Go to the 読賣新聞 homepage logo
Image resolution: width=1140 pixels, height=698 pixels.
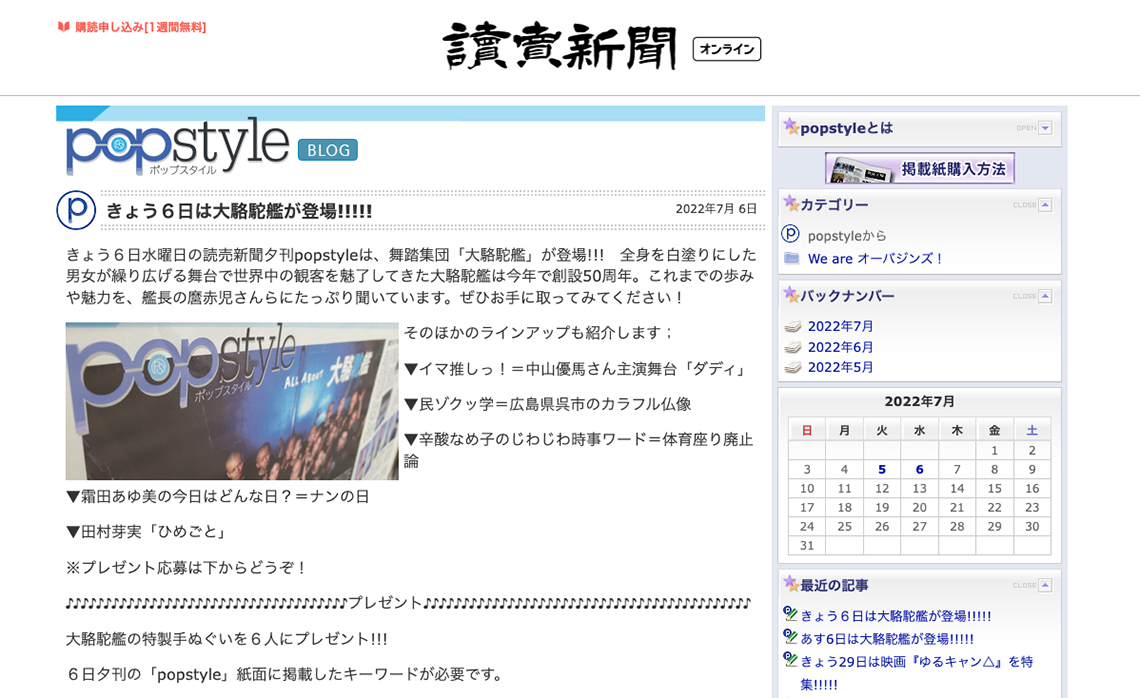click(x=560, y=46)
